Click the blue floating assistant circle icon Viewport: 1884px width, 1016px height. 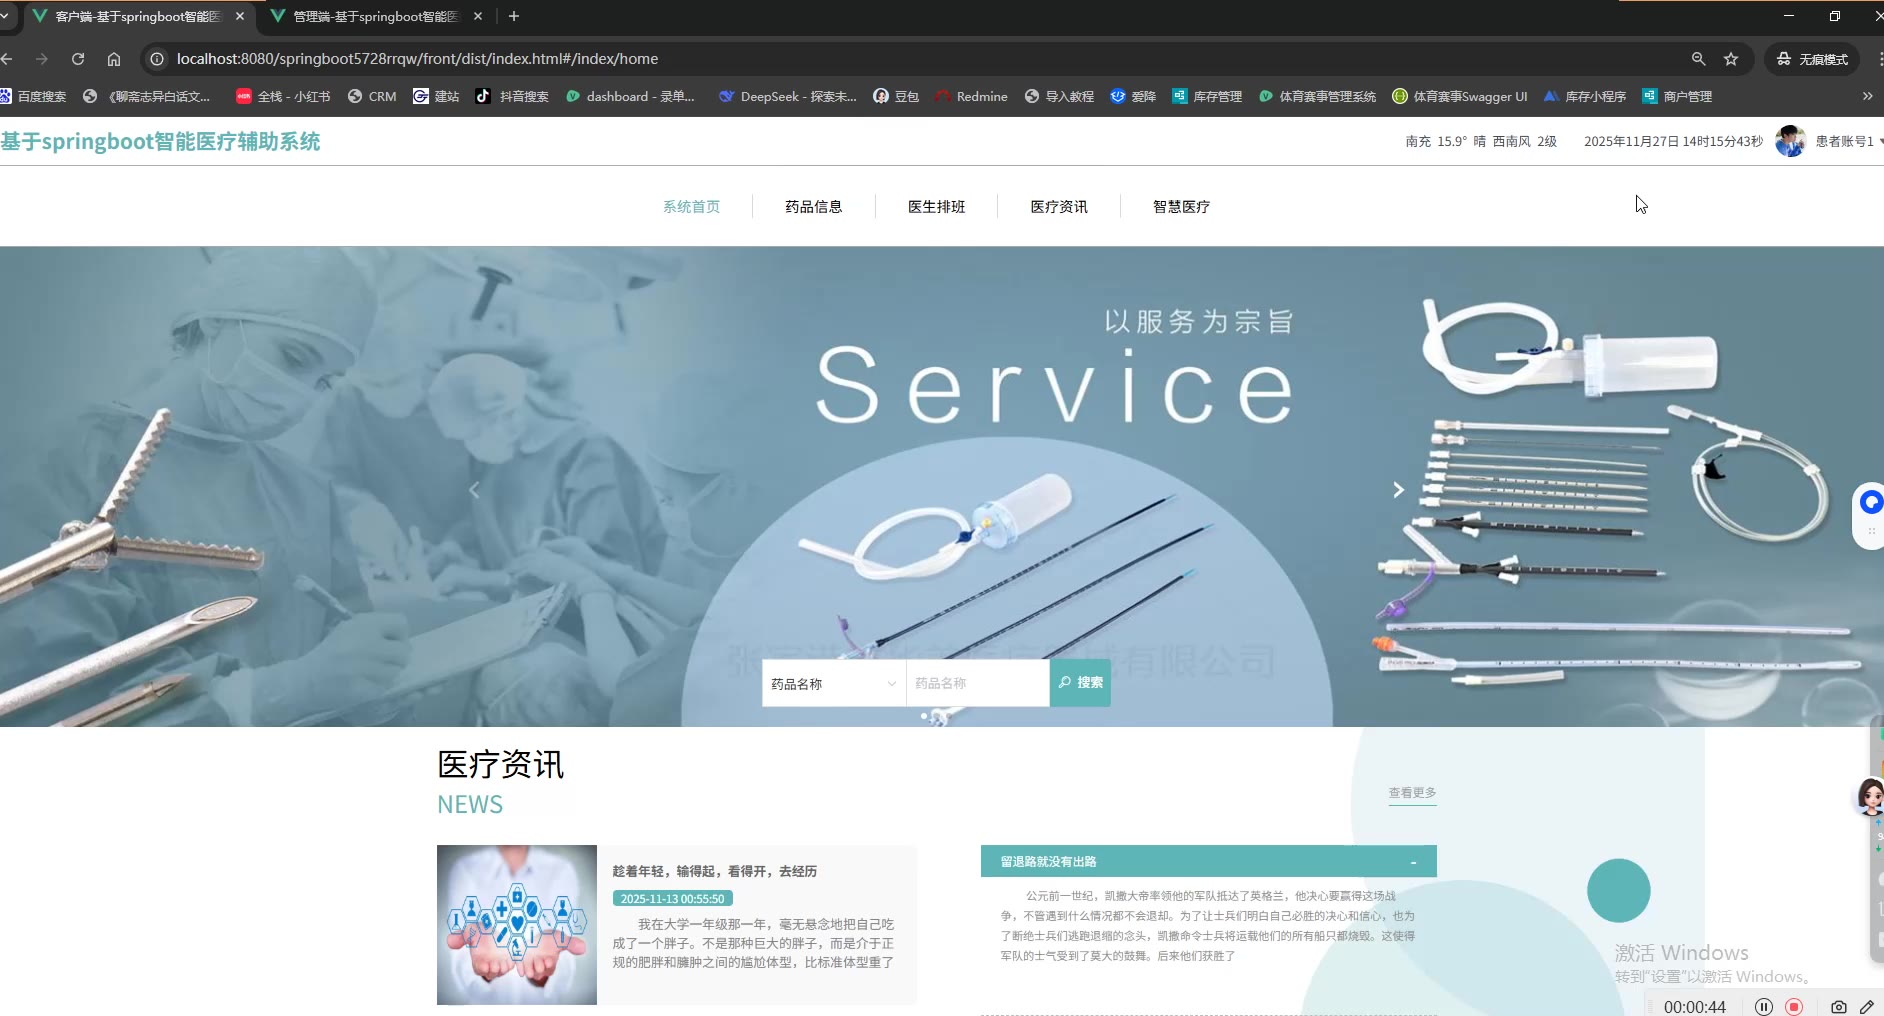(x=1871, y=502)
